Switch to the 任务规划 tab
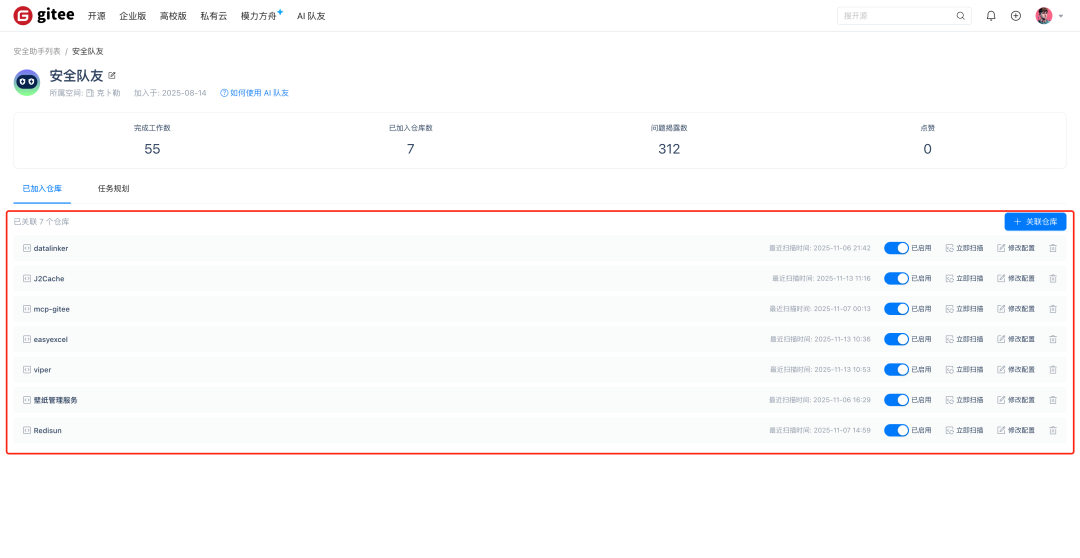Image resolution: width=1080 pixels, height=558 pixels. click(113, 188)
